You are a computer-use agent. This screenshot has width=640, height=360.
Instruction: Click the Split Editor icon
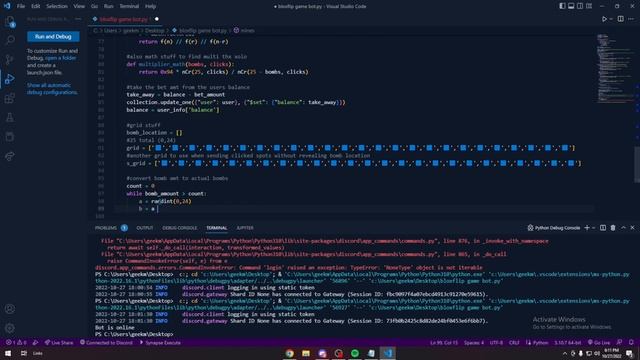(x=620, y=19)
